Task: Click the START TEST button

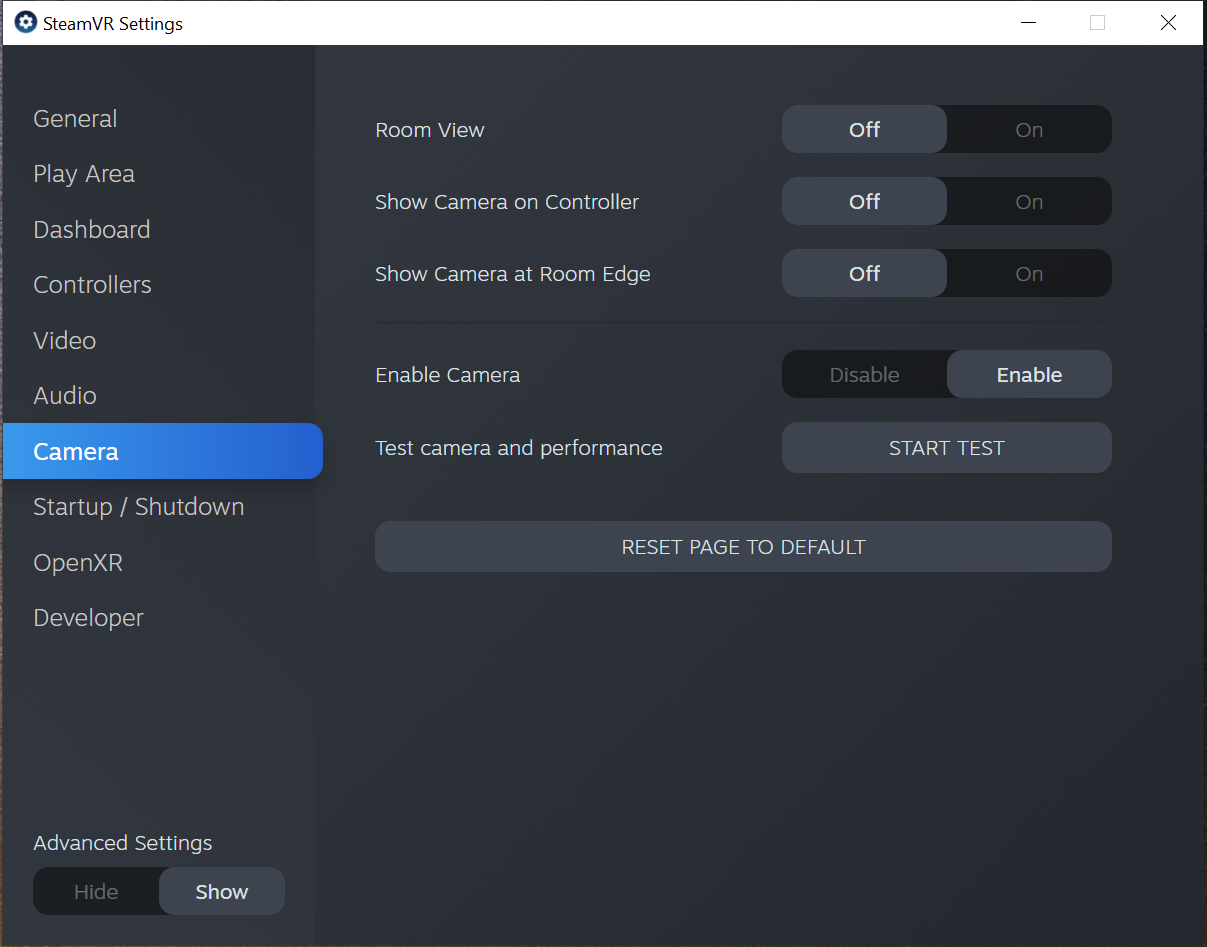Action: point(947,447)
